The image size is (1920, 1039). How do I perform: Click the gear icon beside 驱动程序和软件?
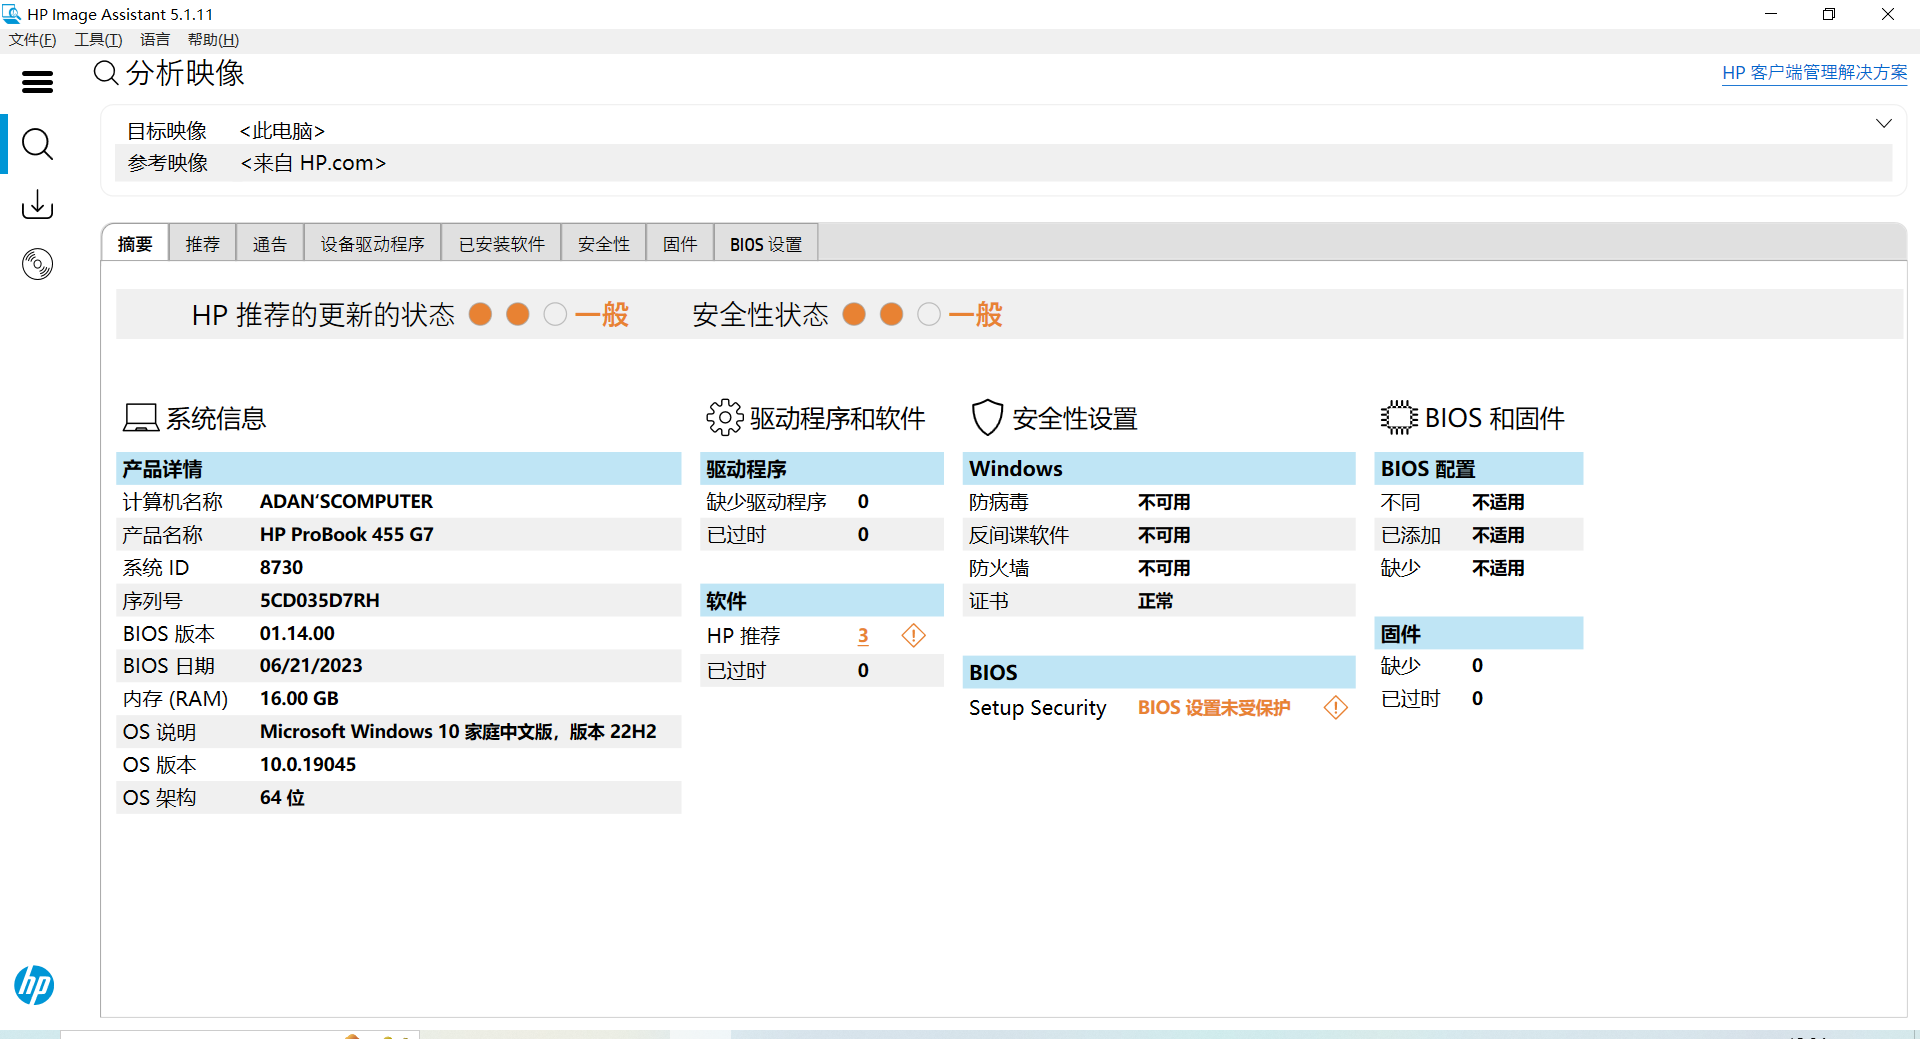[x=724, y=418]
